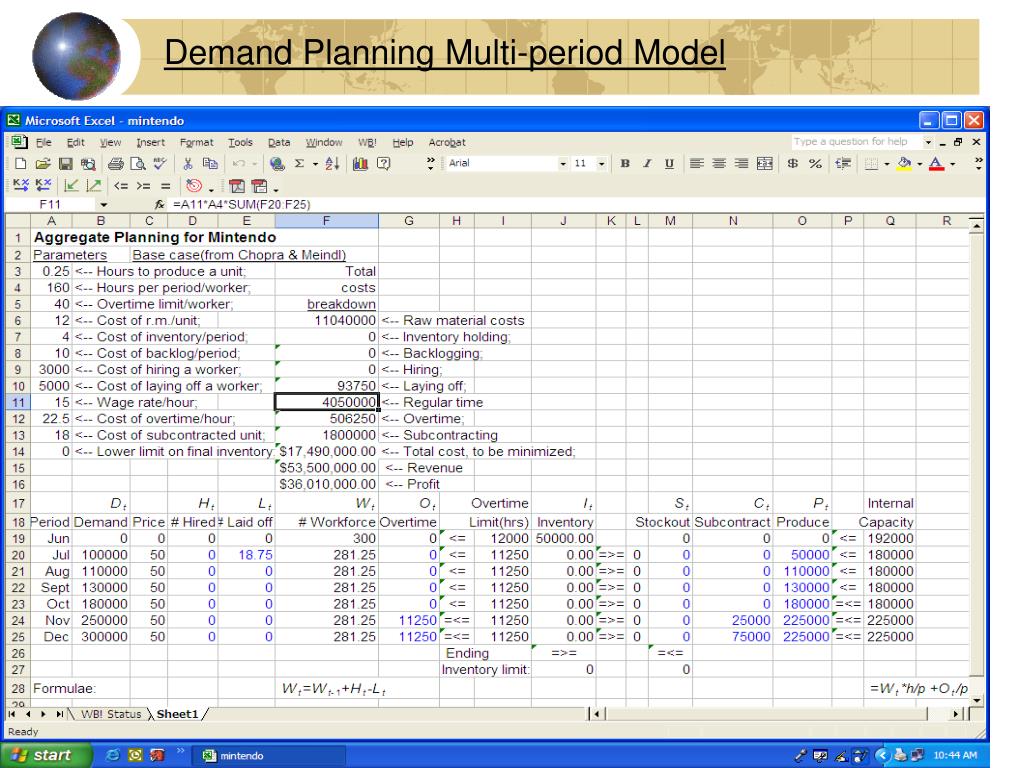1024x768 pixels.
Task: Toggle right text alignment
Action: click(x=741, y=163)
